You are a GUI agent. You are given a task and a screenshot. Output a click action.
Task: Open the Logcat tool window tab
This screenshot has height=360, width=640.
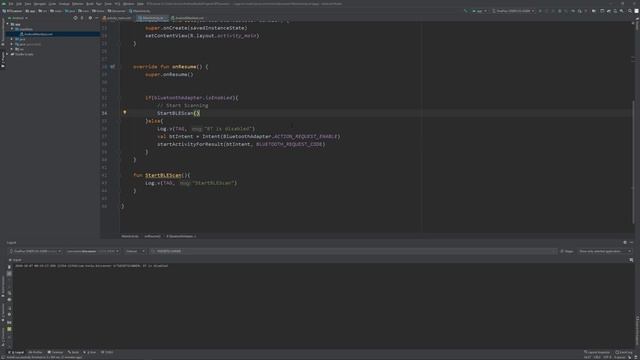pos(16,352)
